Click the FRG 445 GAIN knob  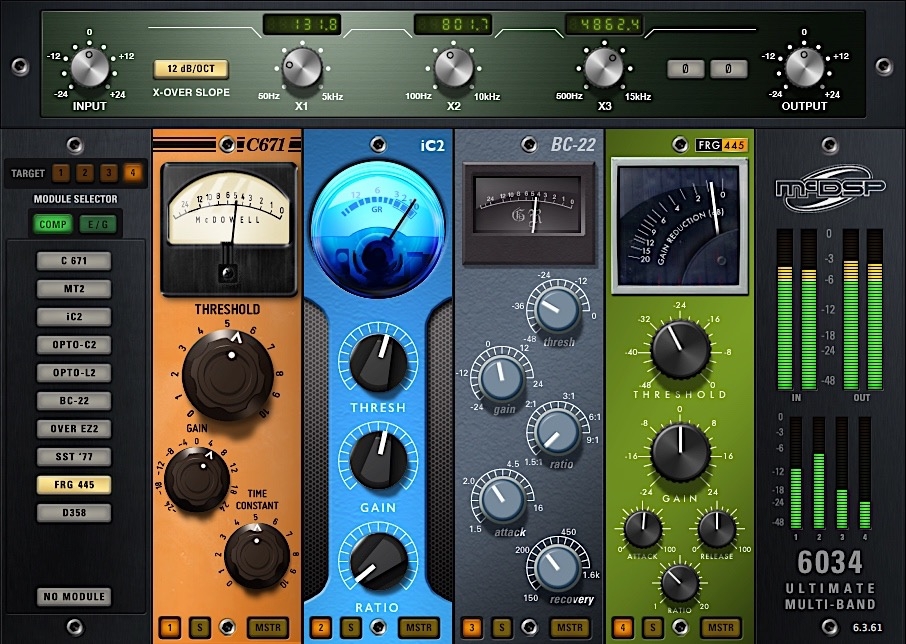coord(680,452)
